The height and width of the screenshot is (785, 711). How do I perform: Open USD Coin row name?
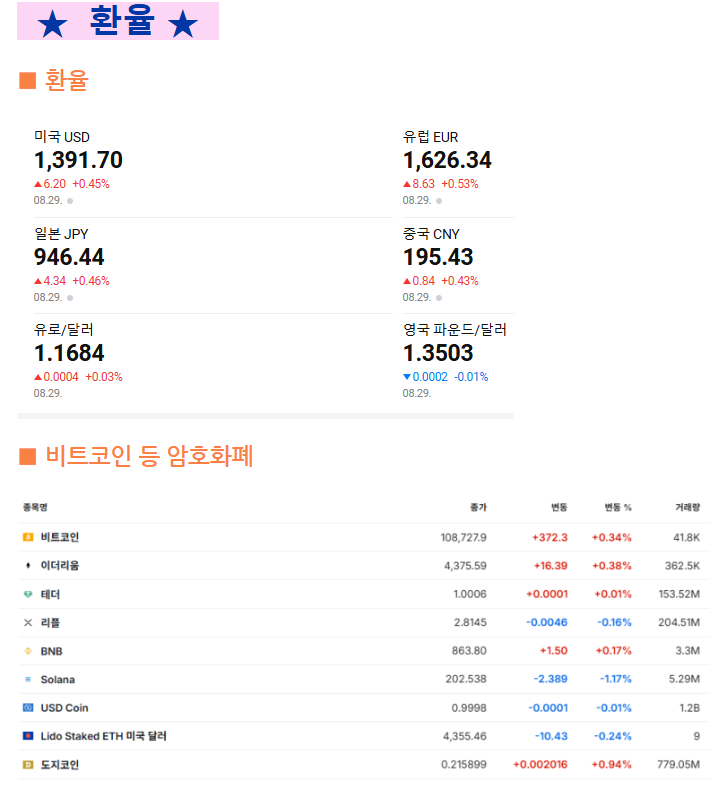point(64,708)
